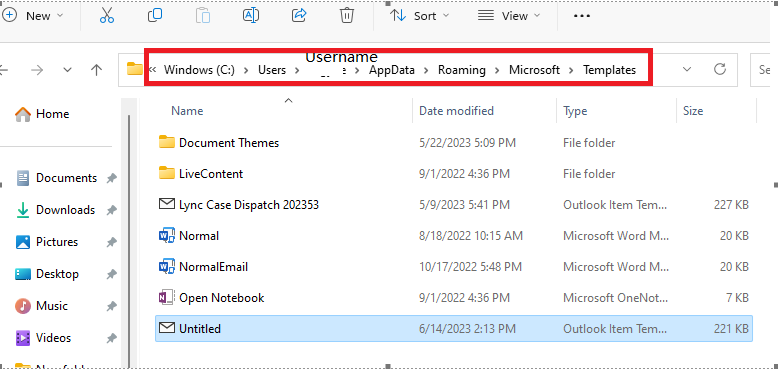Viewport: 778px width, 370px height.
Task: Open the Sort dropdown
Action: pos(419,16)
